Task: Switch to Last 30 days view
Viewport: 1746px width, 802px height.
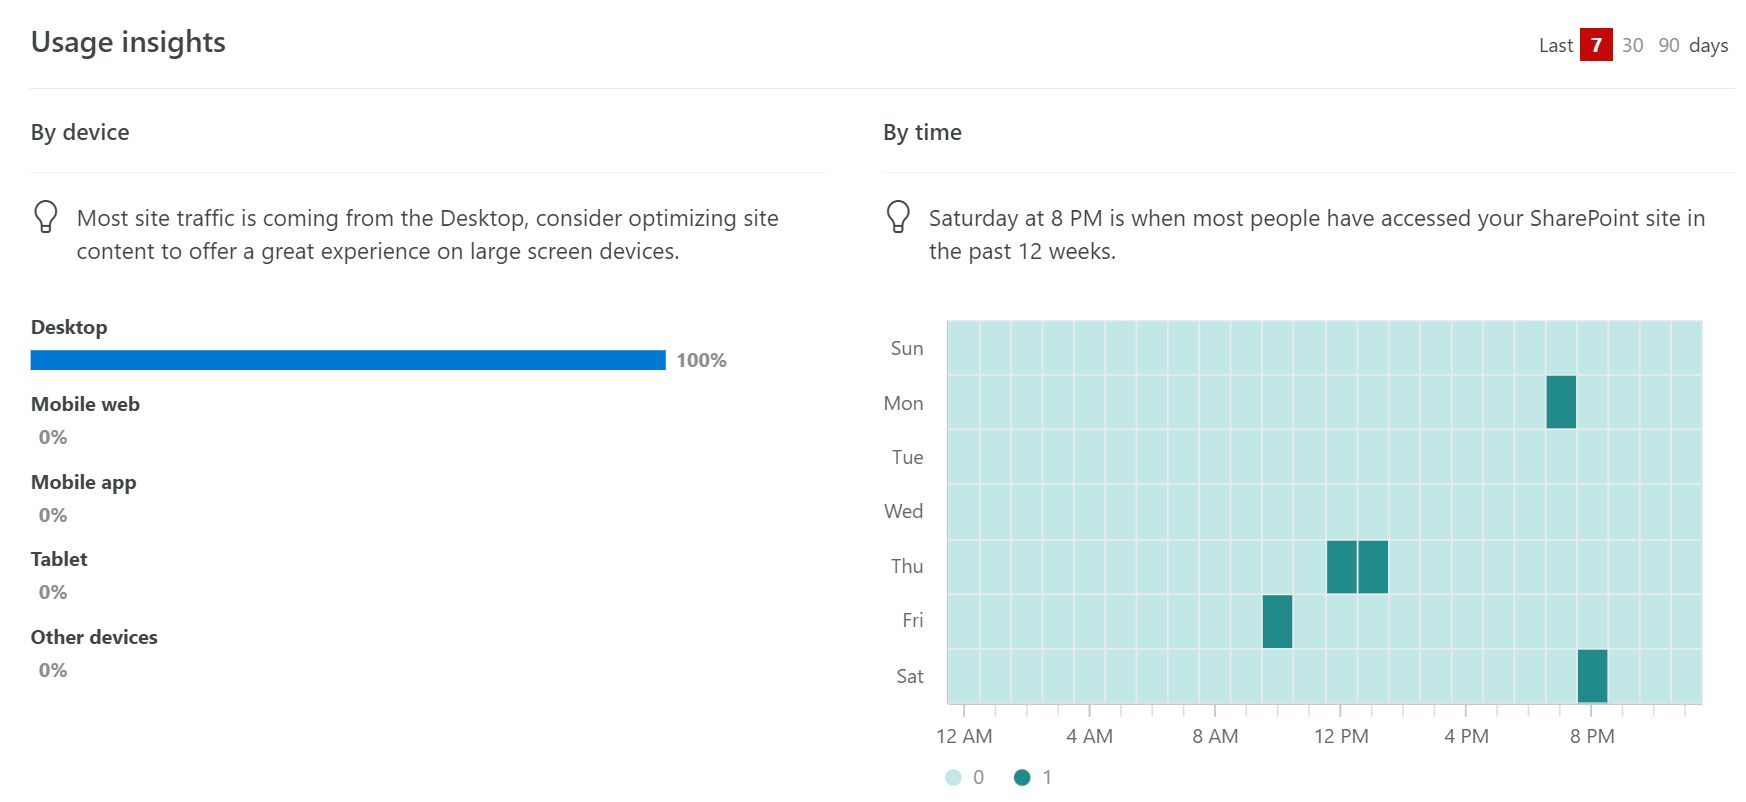Action: 1633,45
